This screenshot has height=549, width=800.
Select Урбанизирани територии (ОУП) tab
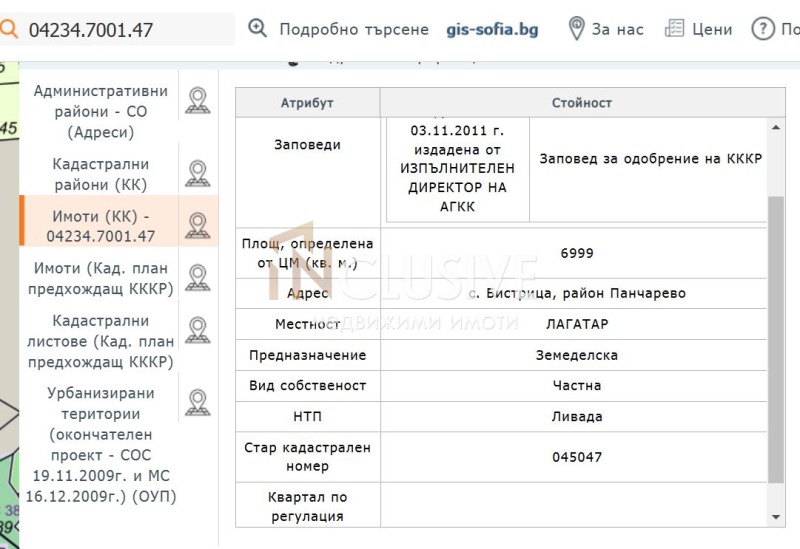point(101,444)
